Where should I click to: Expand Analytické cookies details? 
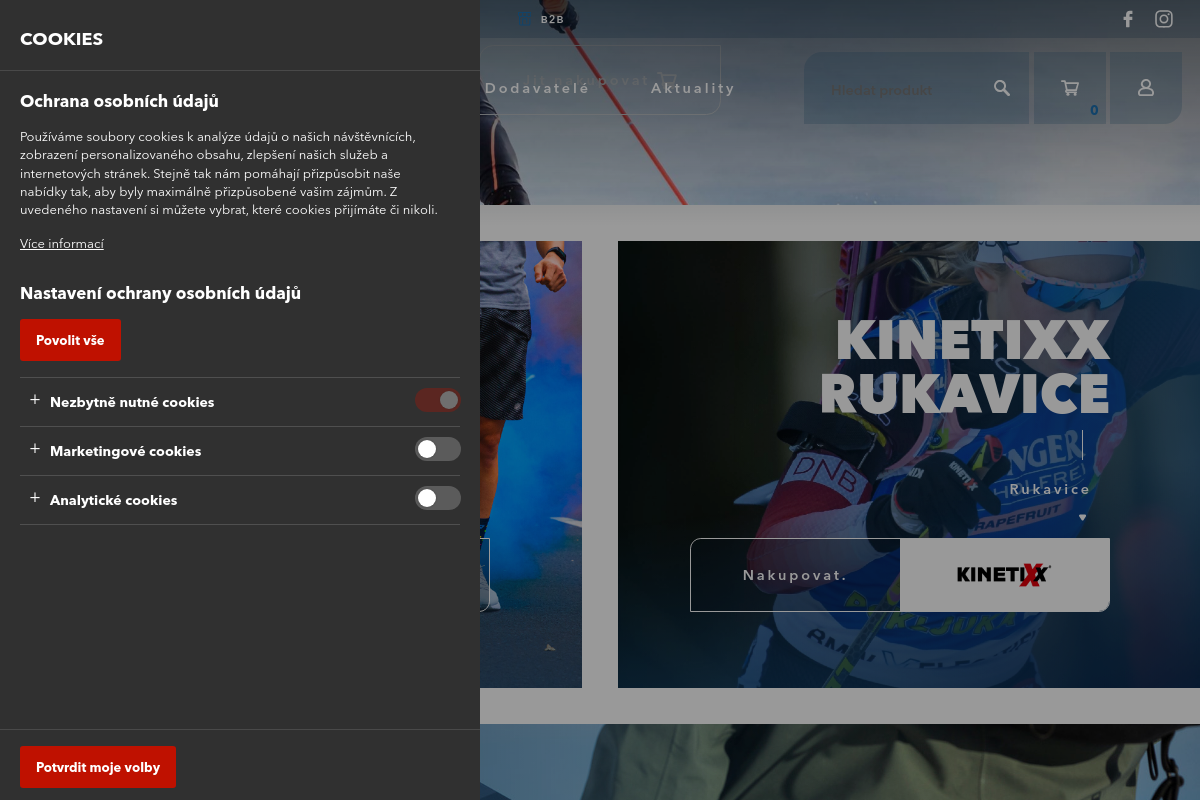click(x=35, y=498)
